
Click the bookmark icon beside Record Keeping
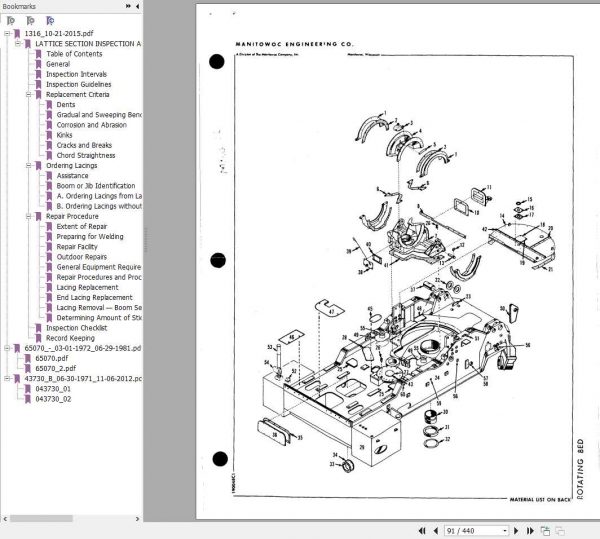(x=38, y=338)
